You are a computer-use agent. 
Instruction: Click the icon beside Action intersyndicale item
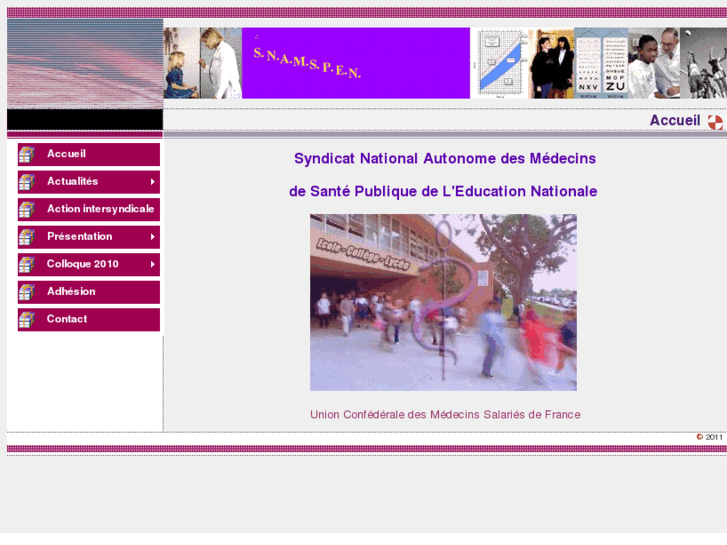pyautogui.click(x=27, y=210)
